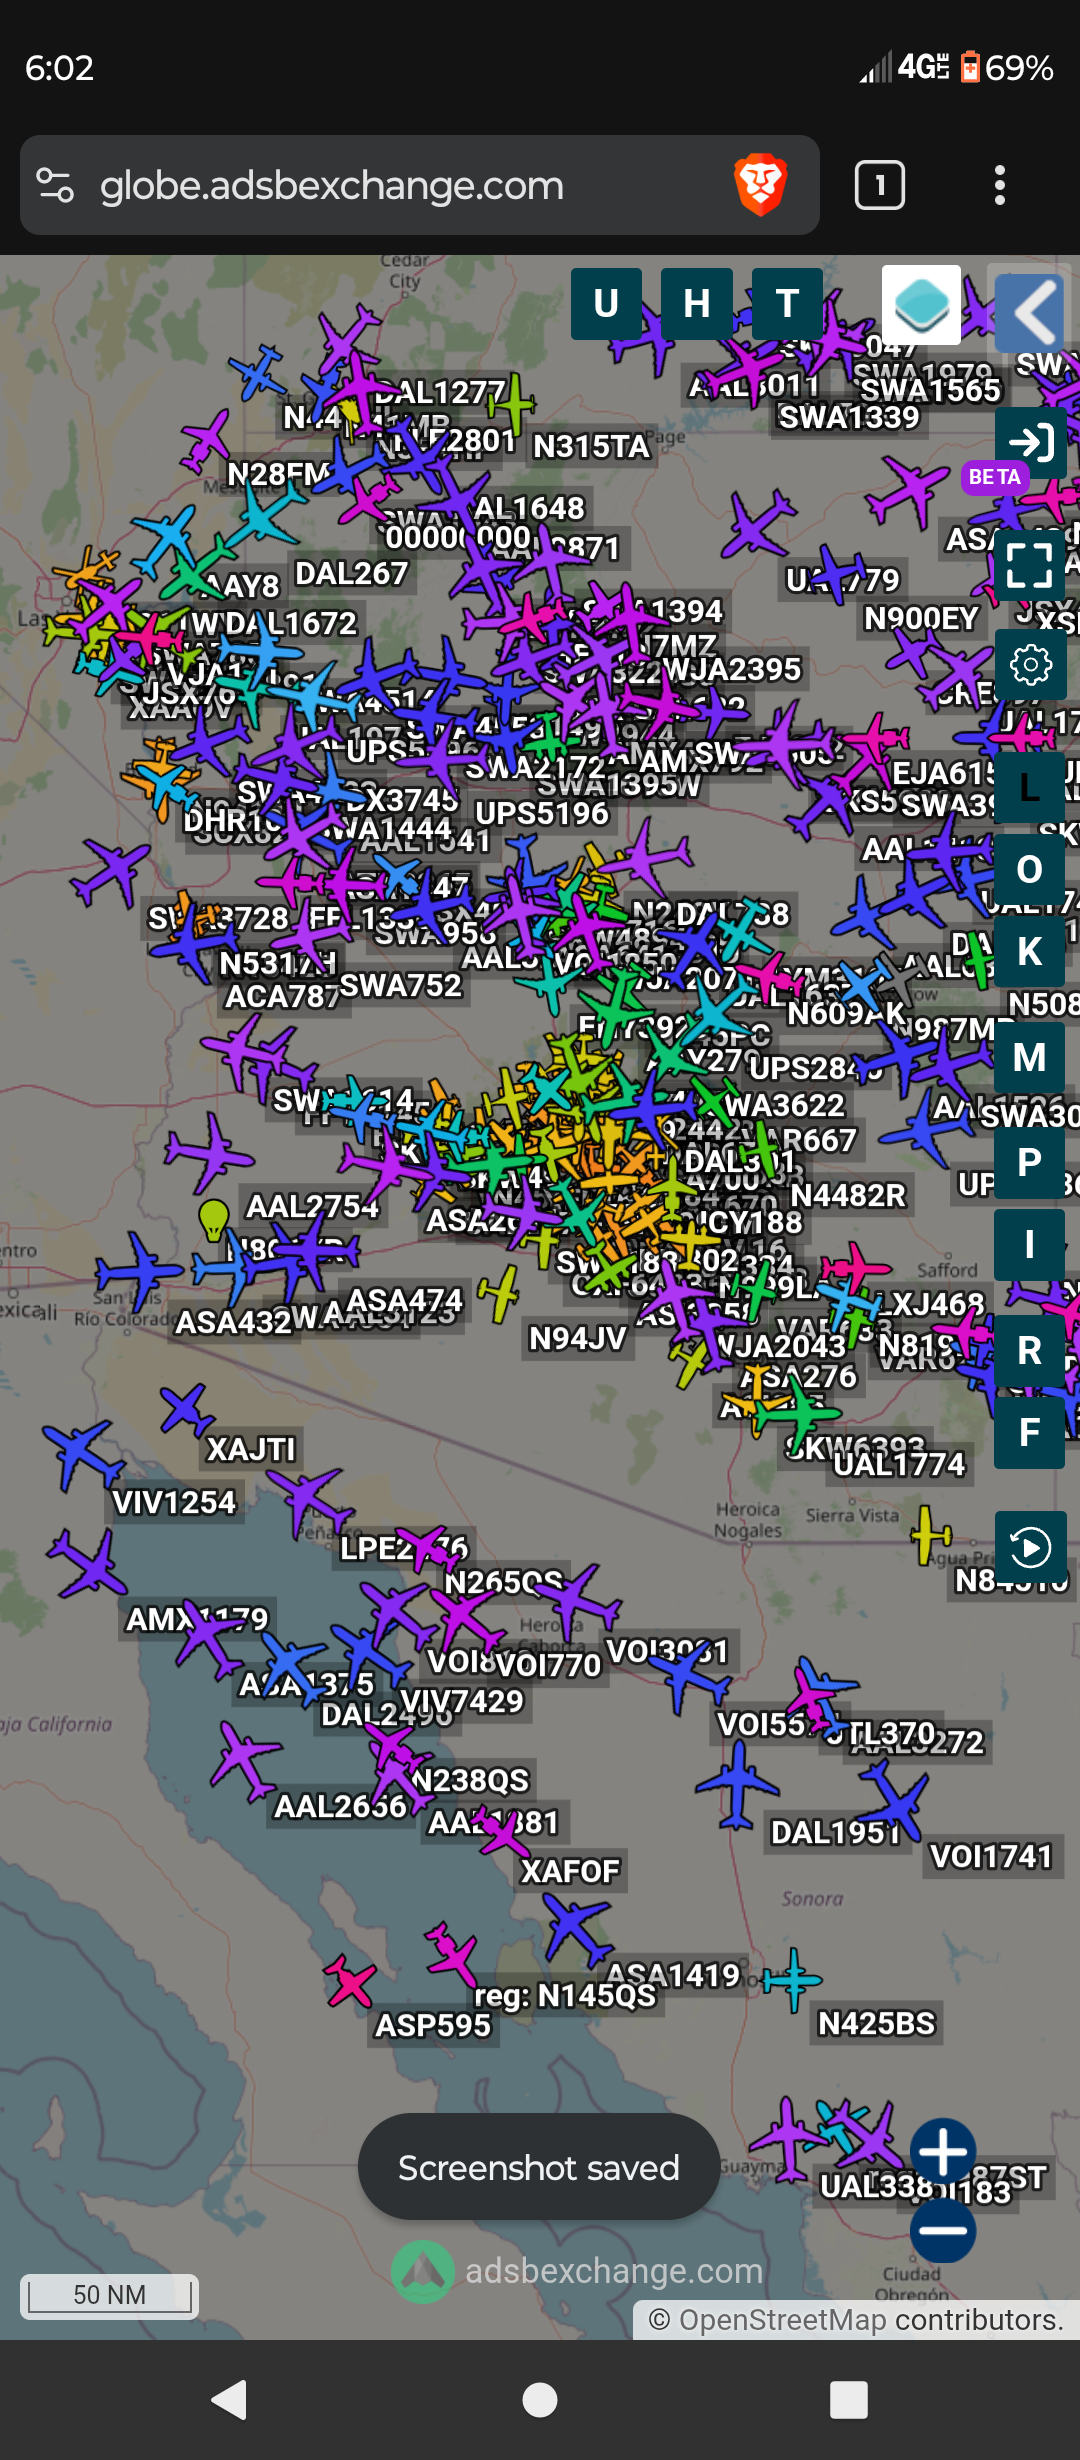Open the replay history icon
The width and height of the screenshot is (1080, 2460).
point(1030,1547)
